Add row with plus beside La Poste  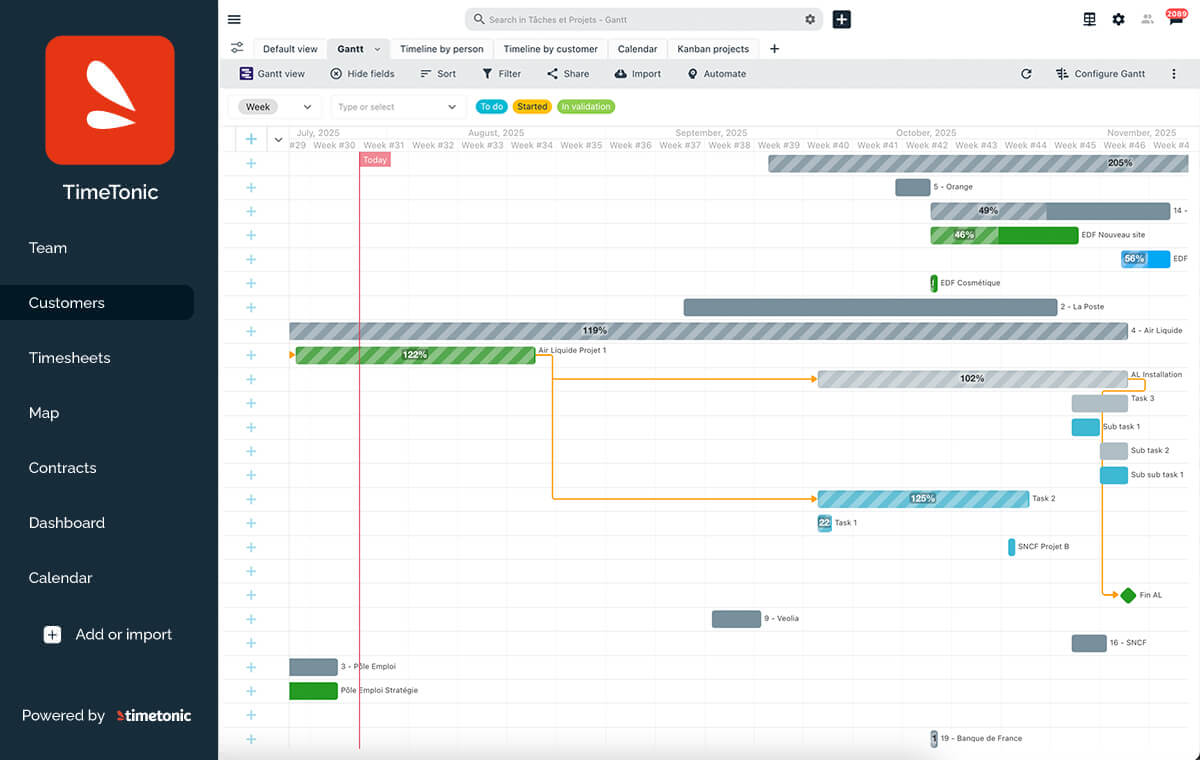point(251,307)
